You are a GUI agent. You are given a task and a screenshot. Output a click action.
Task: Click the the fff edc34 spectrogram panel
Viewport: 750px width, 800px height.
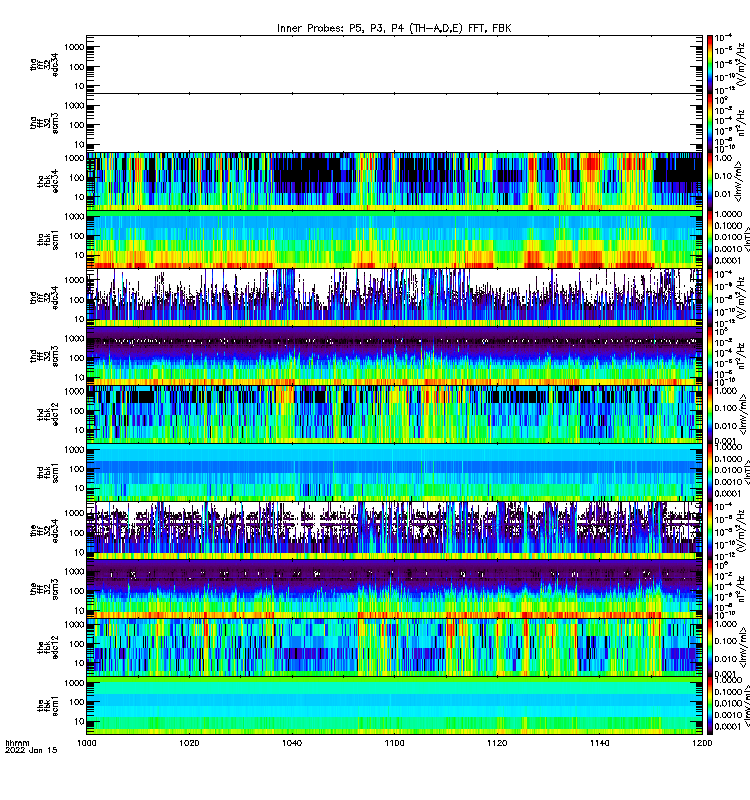(394, 531)
